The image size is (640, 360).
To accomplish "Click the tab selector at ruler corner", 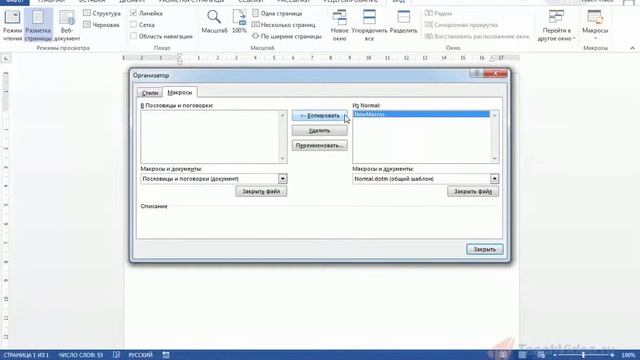I will [x=6, y=58].
